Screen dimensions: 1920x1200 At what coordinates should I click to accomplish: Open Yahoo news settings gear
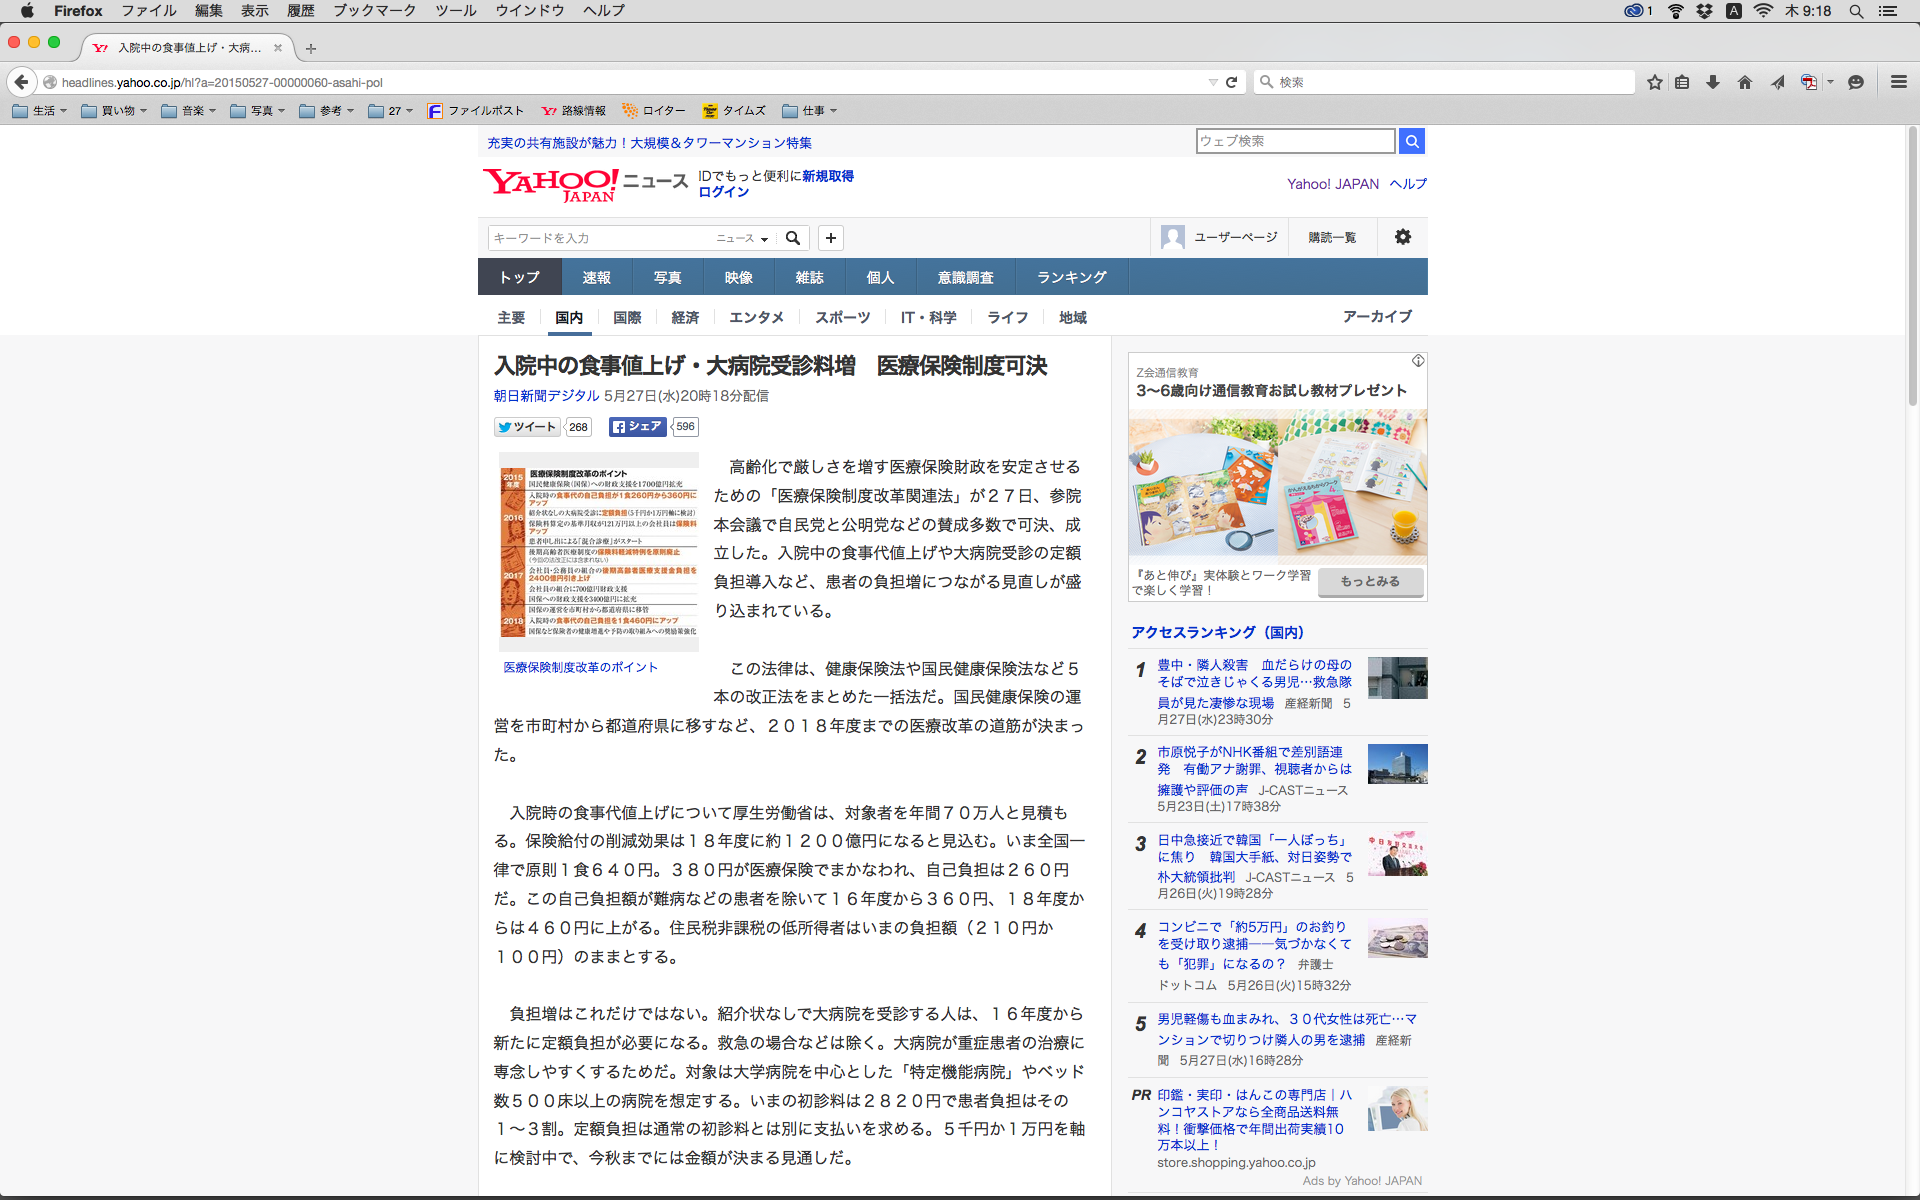click(1403, 237)
